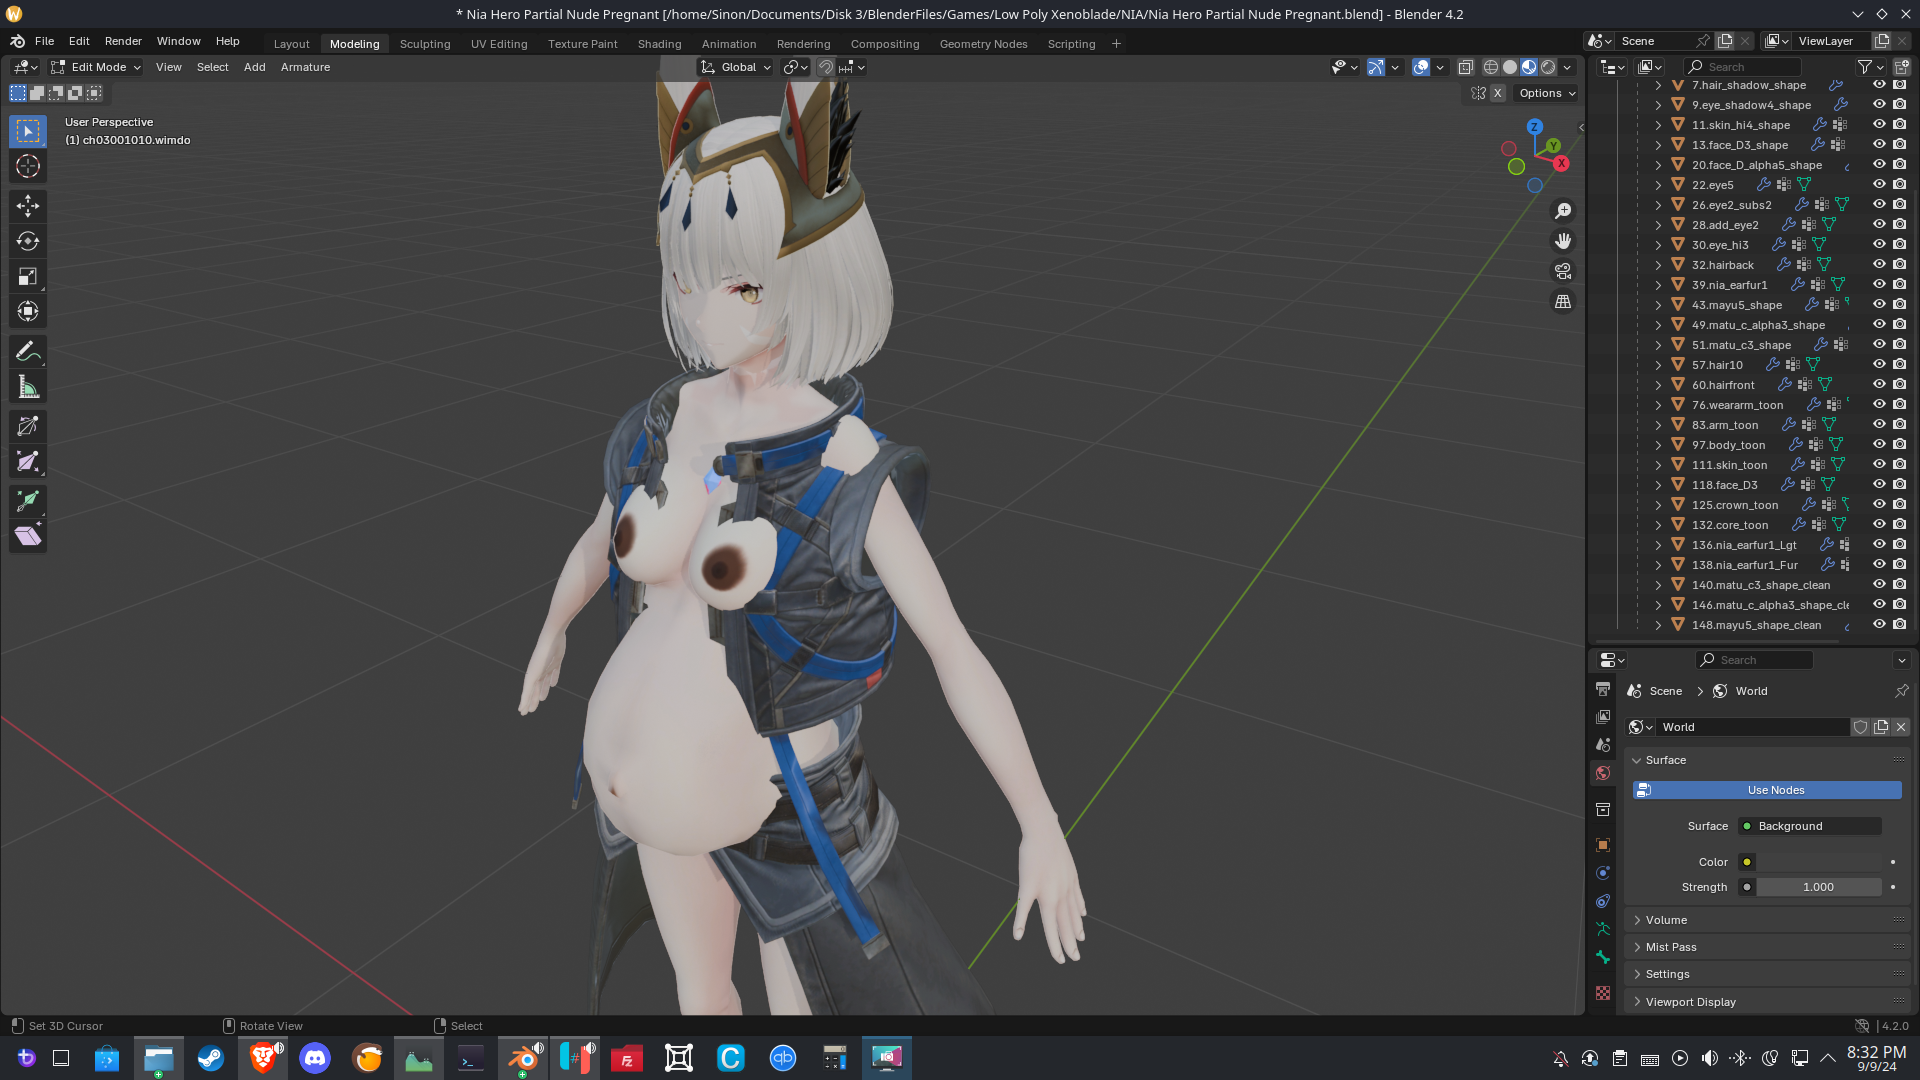Select the Annotate pencil tool

[28, 351]
